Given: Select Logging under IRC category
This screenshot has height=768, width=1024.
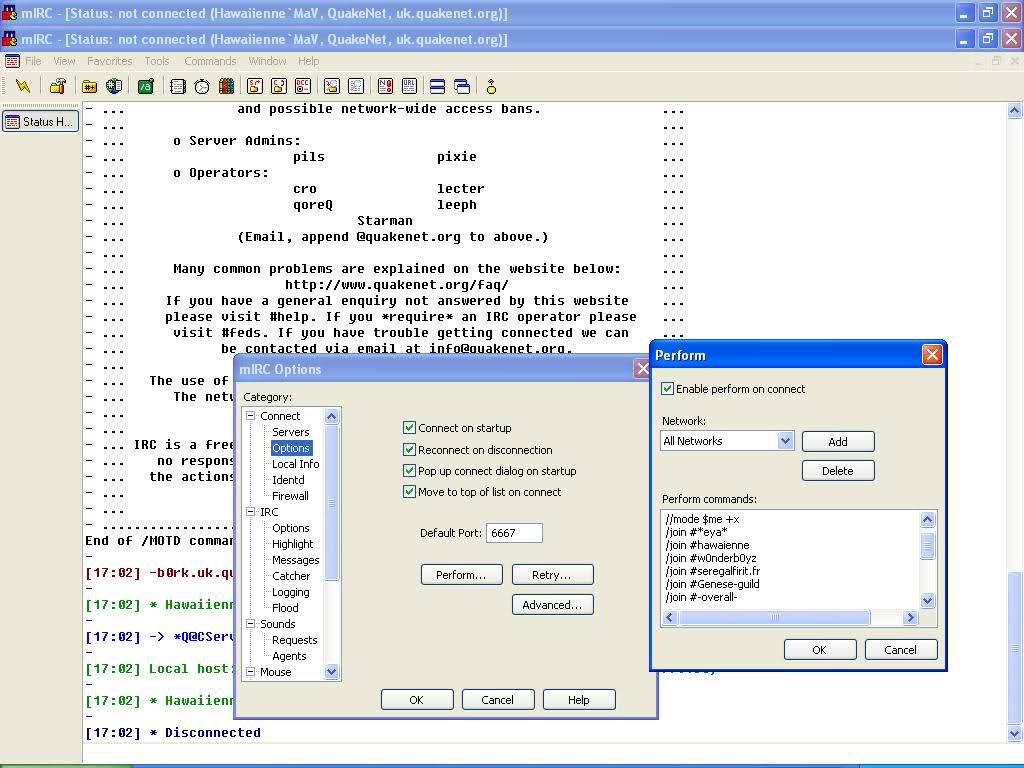Looking at the screenshot, I should pos(291,592).
